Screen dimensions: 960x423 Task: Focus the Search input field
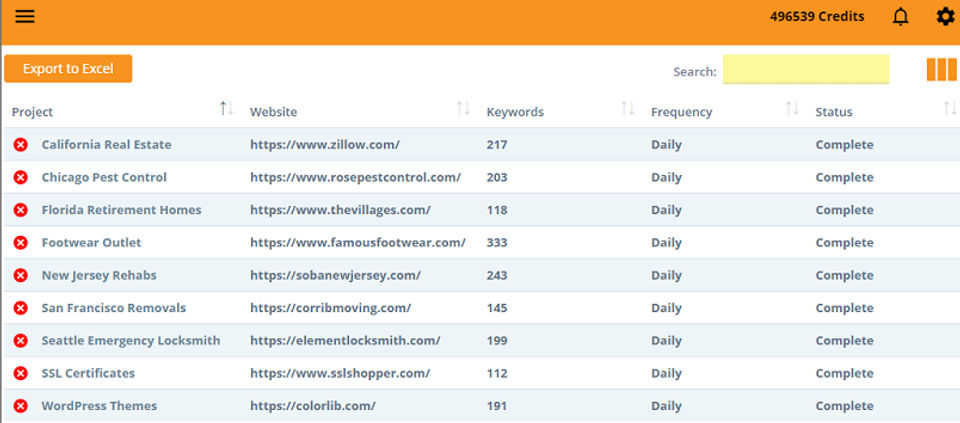pos(806,69)
